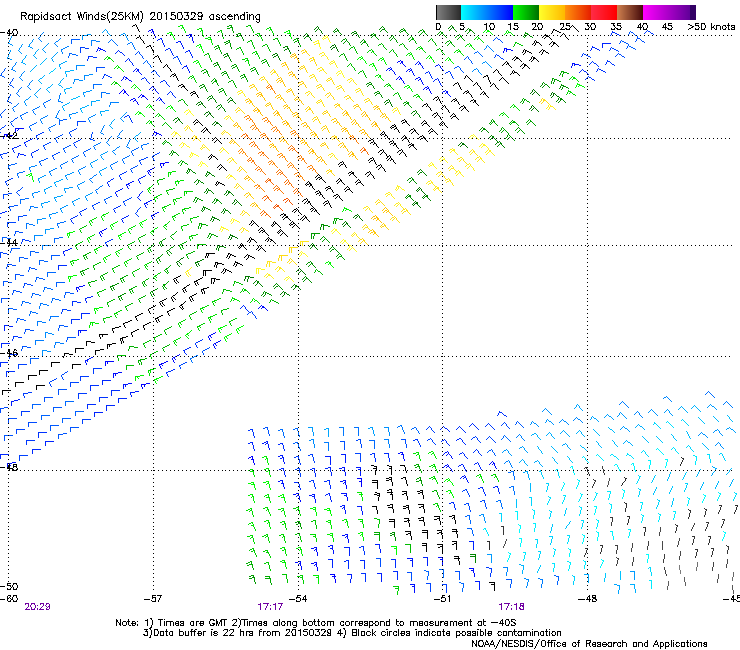
Task: Click the '30' legend scale label
Action: [590, 27]
